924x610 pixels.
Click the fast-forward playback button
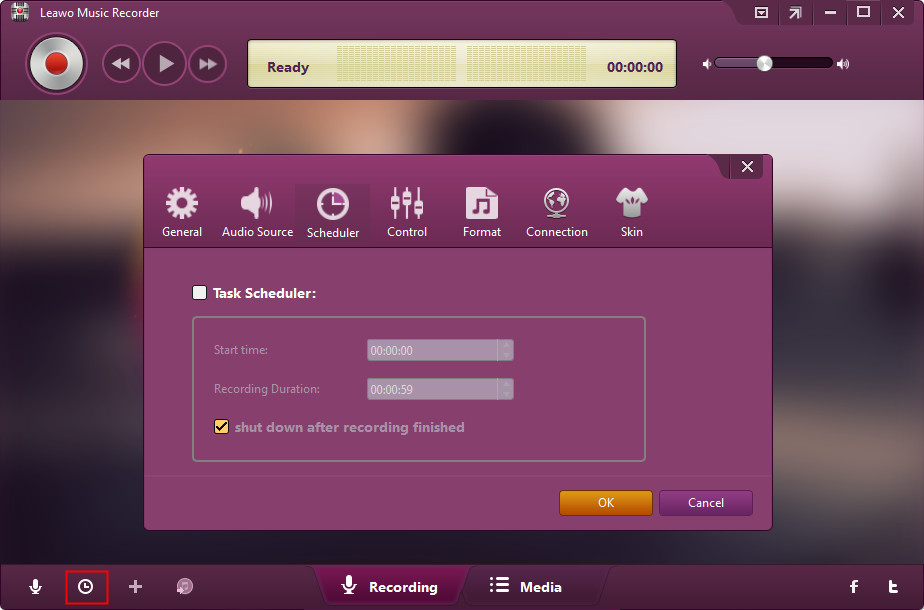tap(207, 64)
